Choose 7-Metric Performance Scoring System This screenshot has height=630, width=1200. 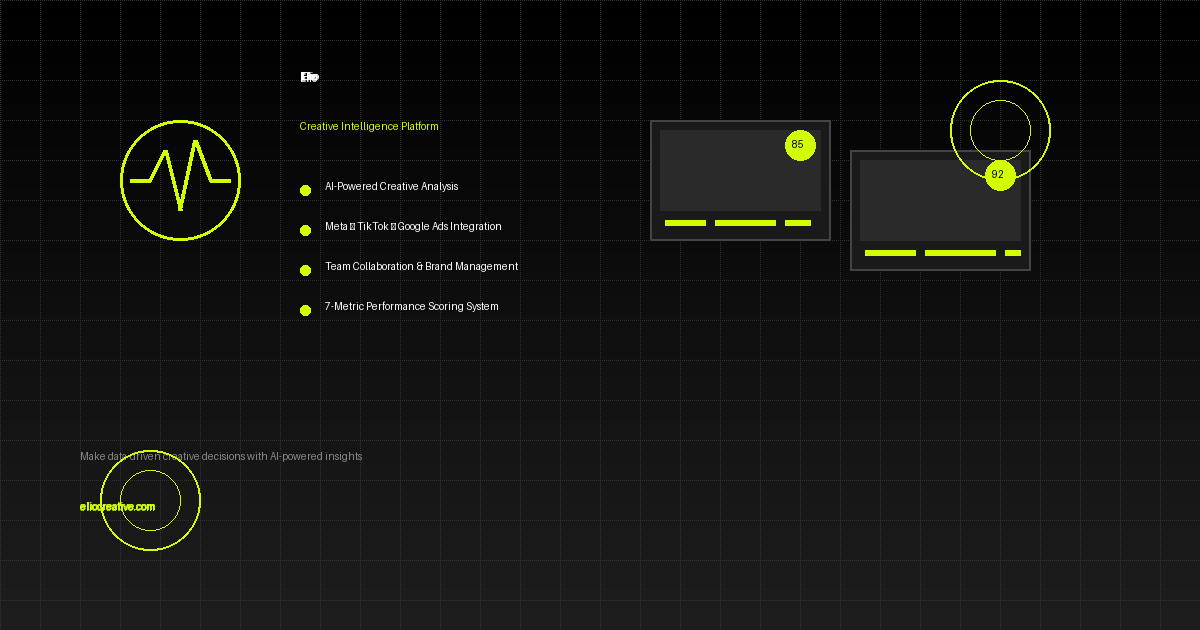tap(411, 307)
